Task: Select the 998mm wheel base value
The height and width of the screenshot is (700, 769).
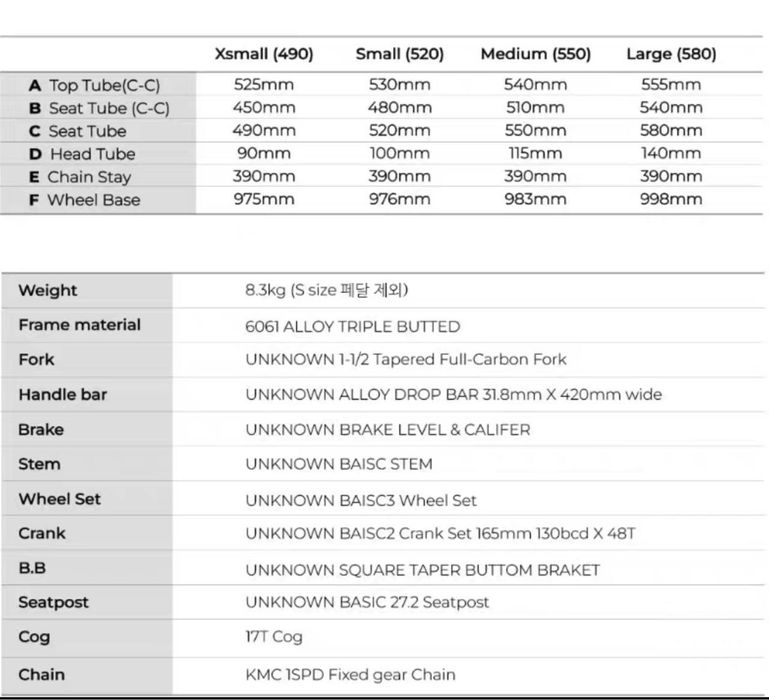Action: coord(671,199)
